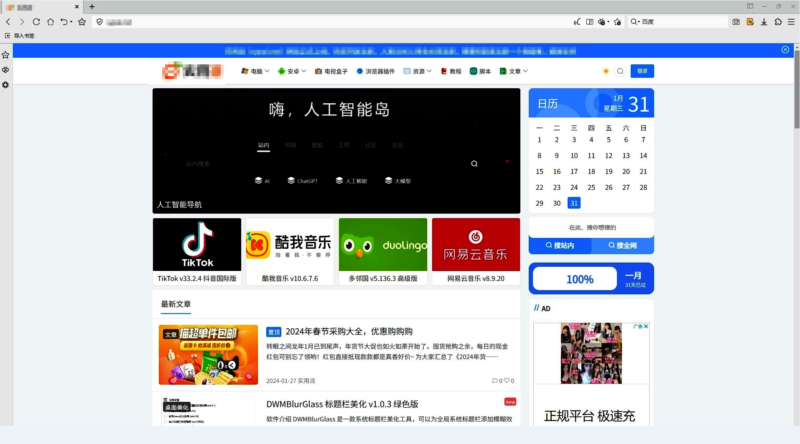Click the ChatGPT hot tag
This screenshot has height=444, width=800.
[303, 181]
